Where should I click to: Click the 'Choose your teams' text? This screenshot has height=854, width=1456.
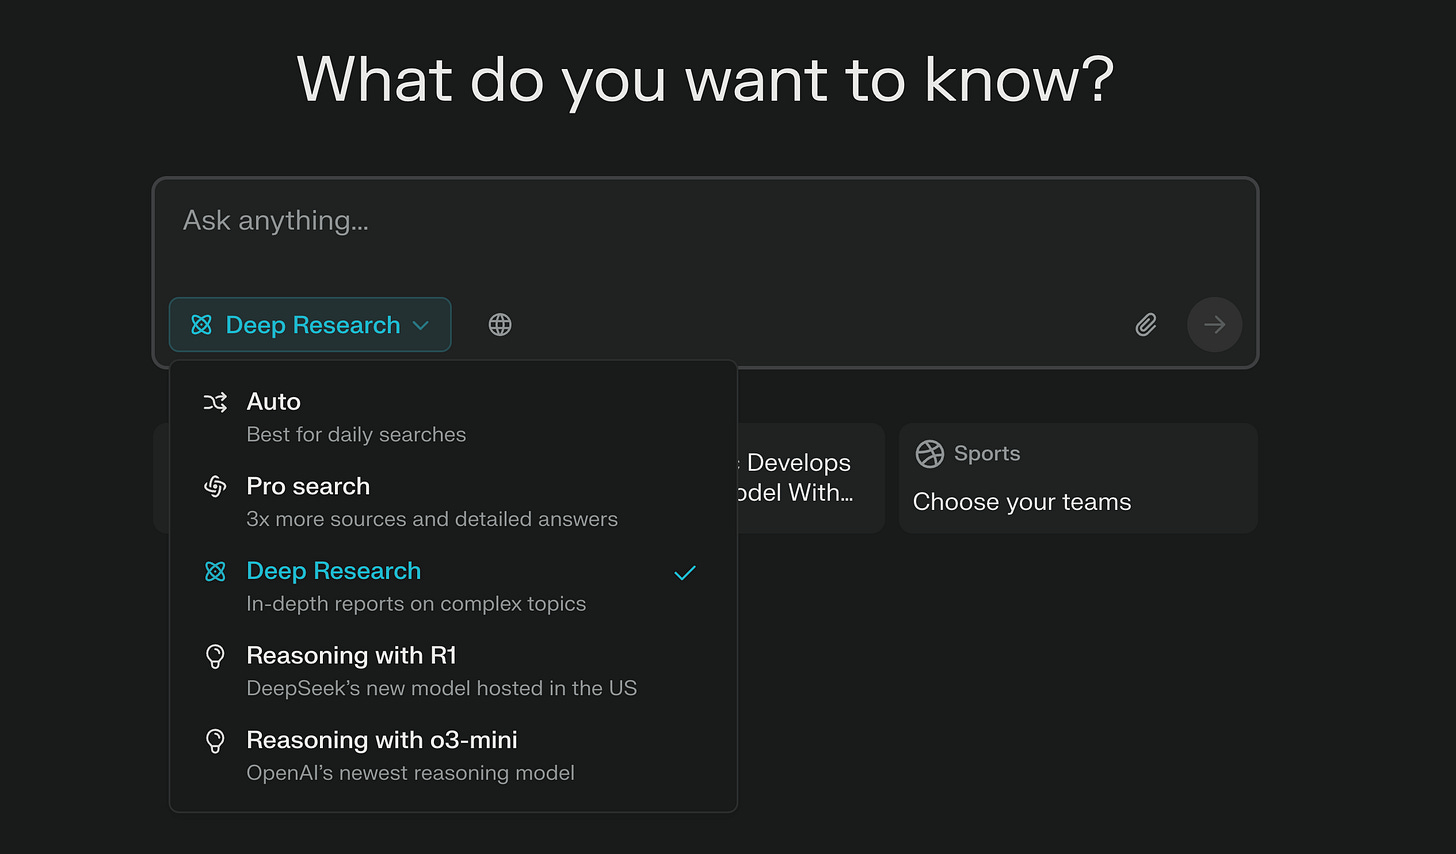1022,502
